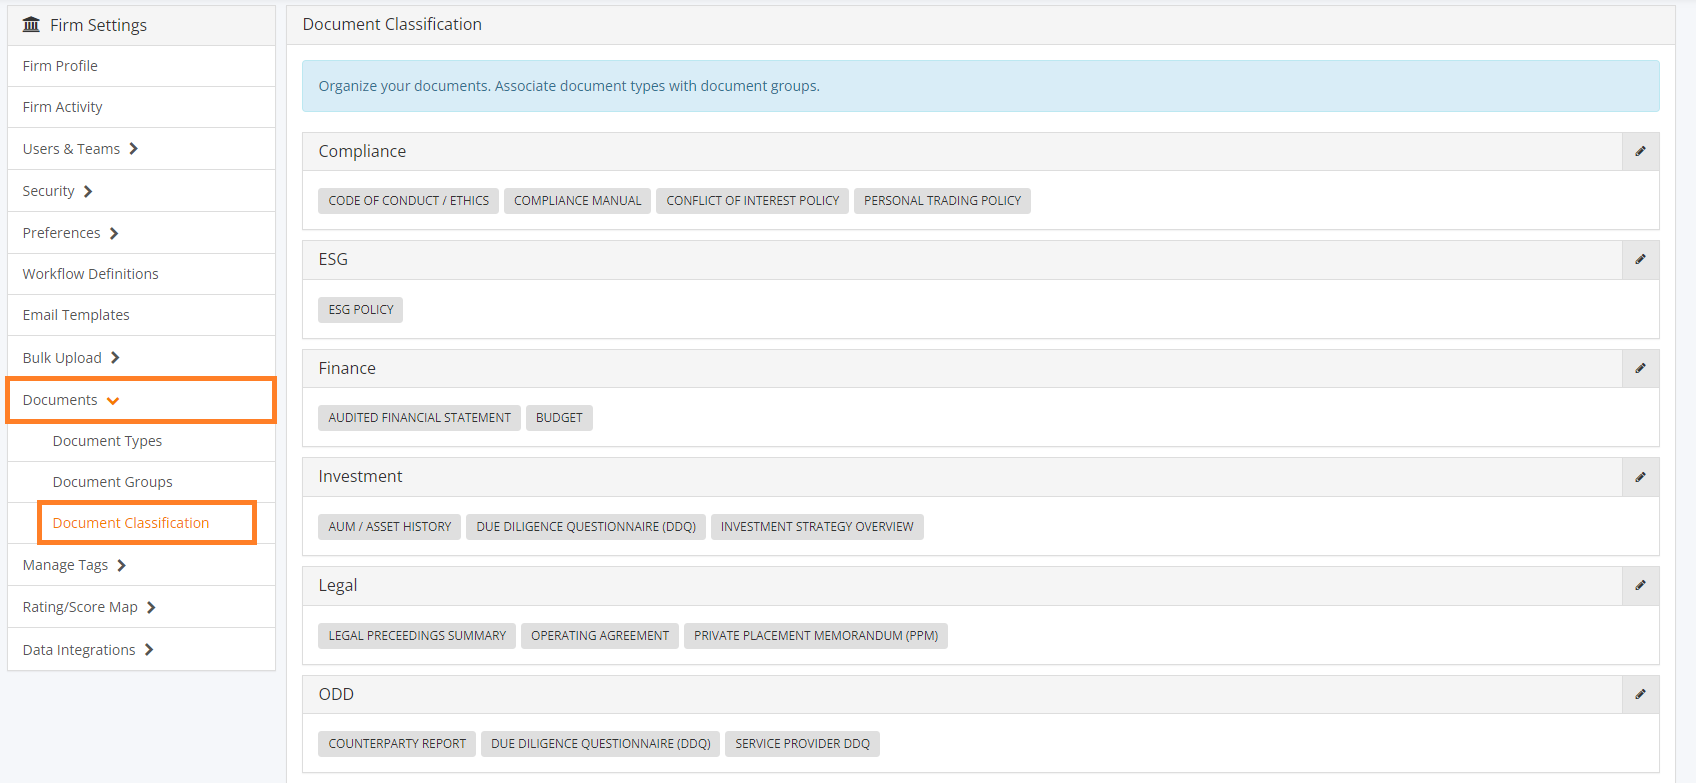This screenshot has height=783, width=1696.
Task: Expand the Users & Teams chevron
Action: pos(133,149)
